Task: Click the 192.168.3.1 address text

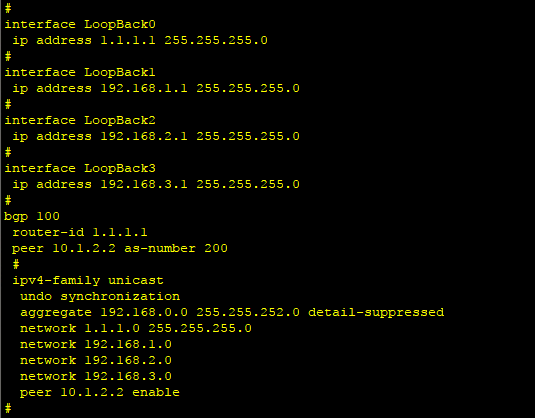Action: [144, 185]
